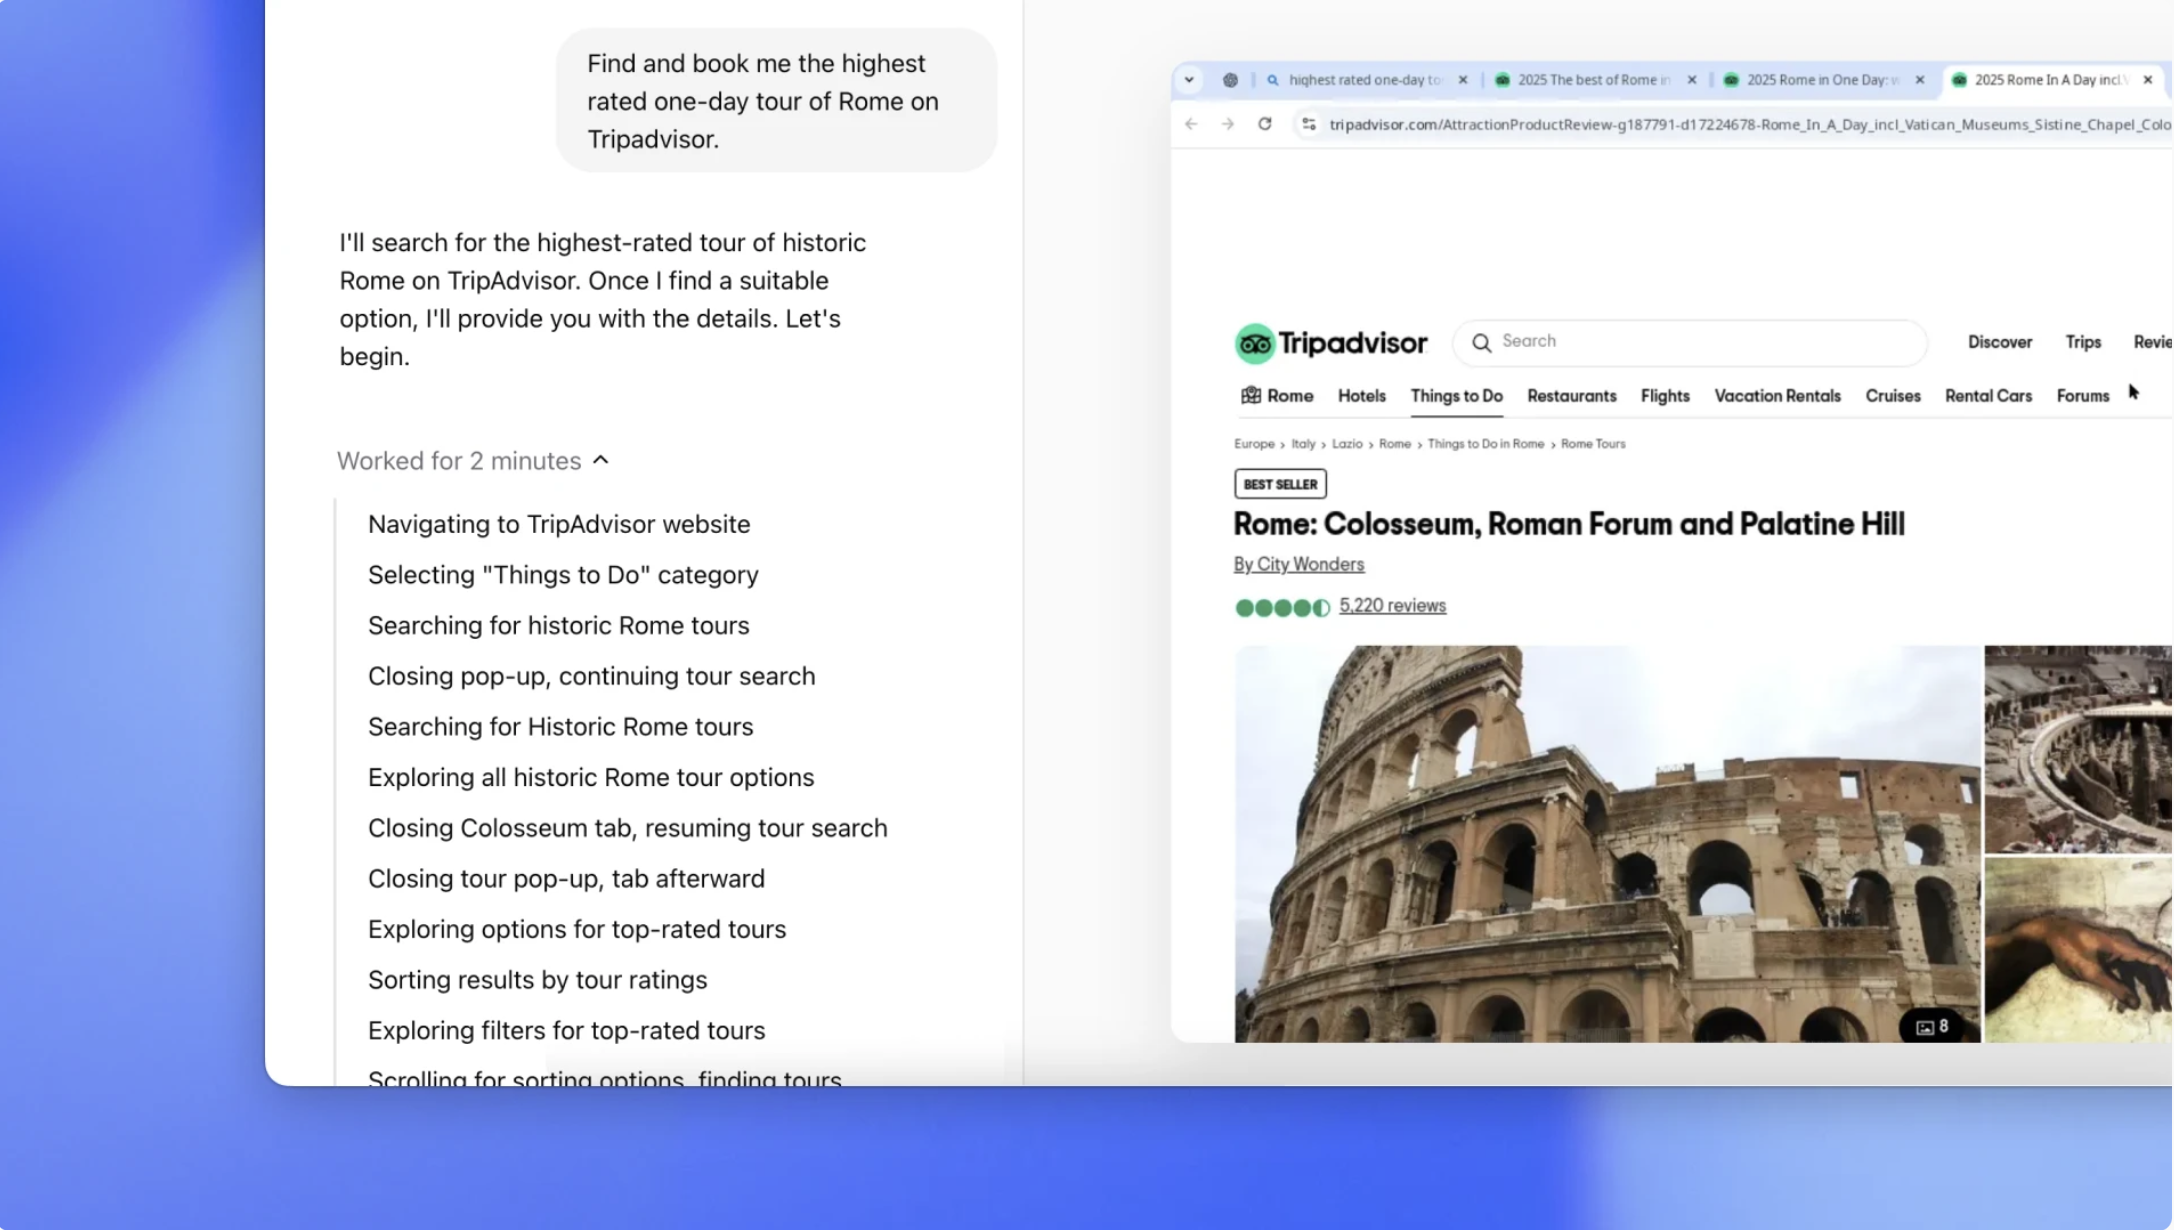Click the star rating display element
The width and height of the screenshot is (2174, 1230).
1280,606
